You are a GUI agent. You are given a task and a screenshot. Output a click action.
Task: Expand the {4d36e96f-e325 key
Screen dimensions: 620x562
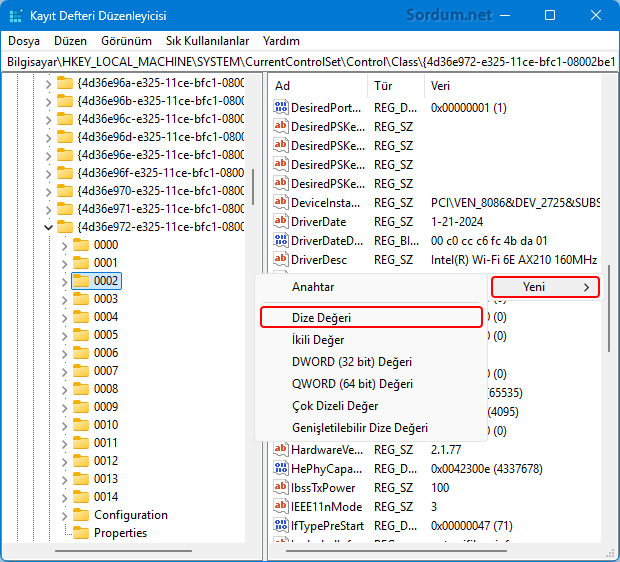tap(48, 174)
